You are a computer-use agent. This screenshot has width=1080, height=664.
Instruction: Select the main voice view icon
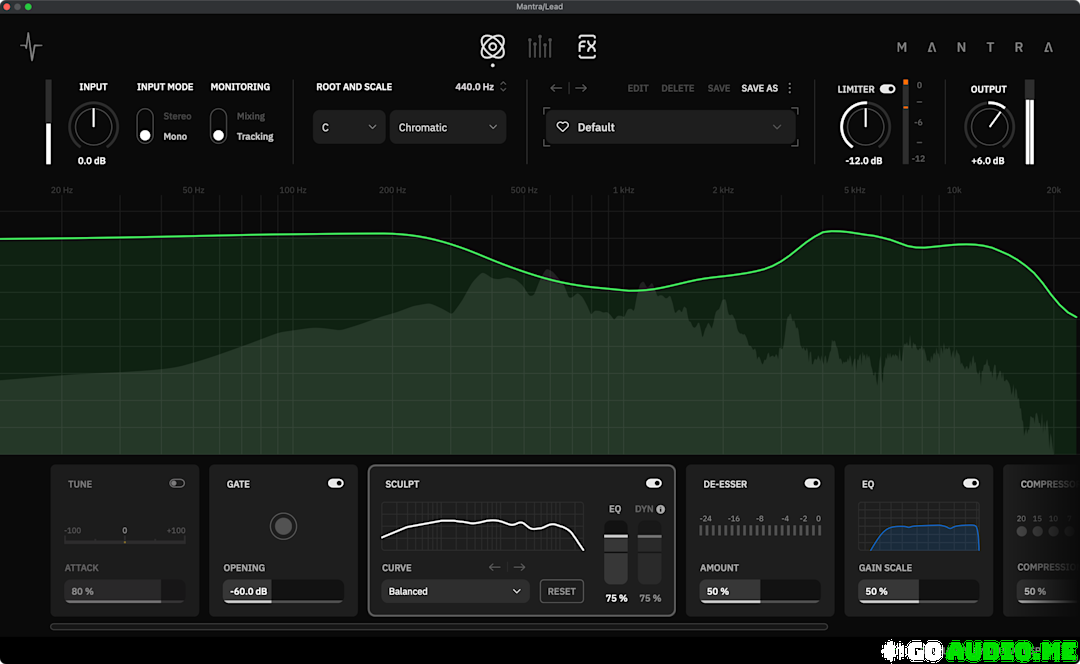493,46
